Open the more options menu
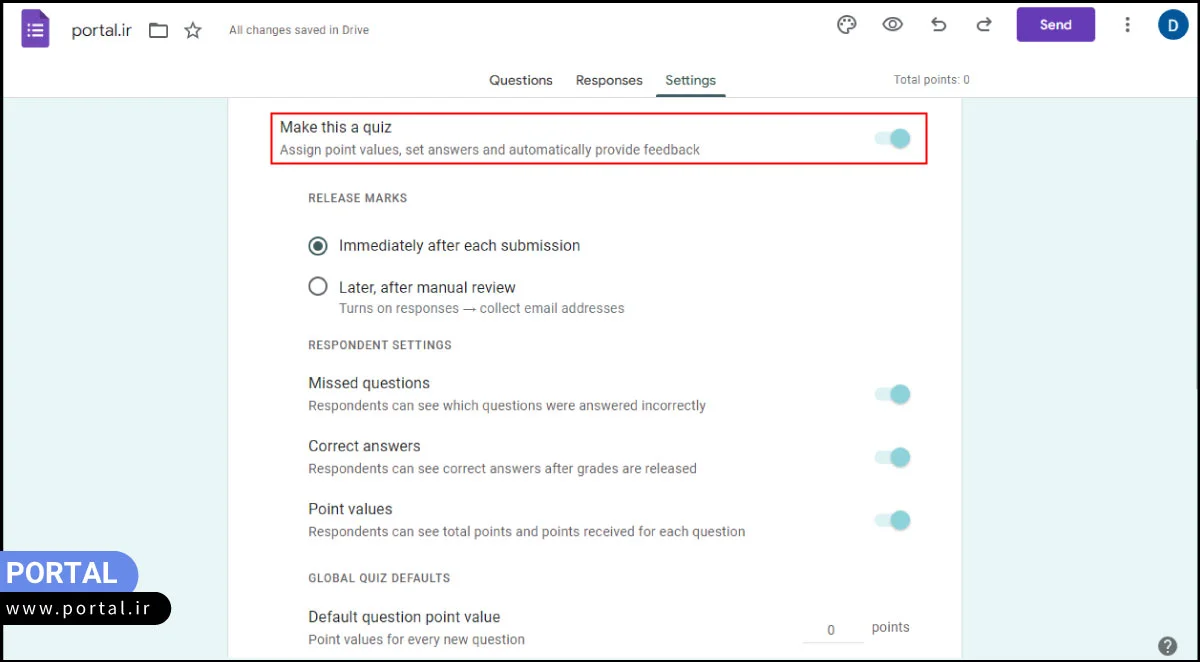Viewport: 1200px width, 662px height. point(1128,25)
